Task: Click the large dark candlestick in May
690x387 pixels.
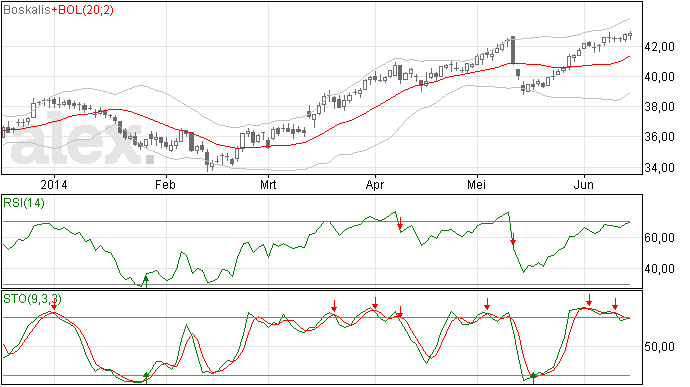Action: [513, 50]
